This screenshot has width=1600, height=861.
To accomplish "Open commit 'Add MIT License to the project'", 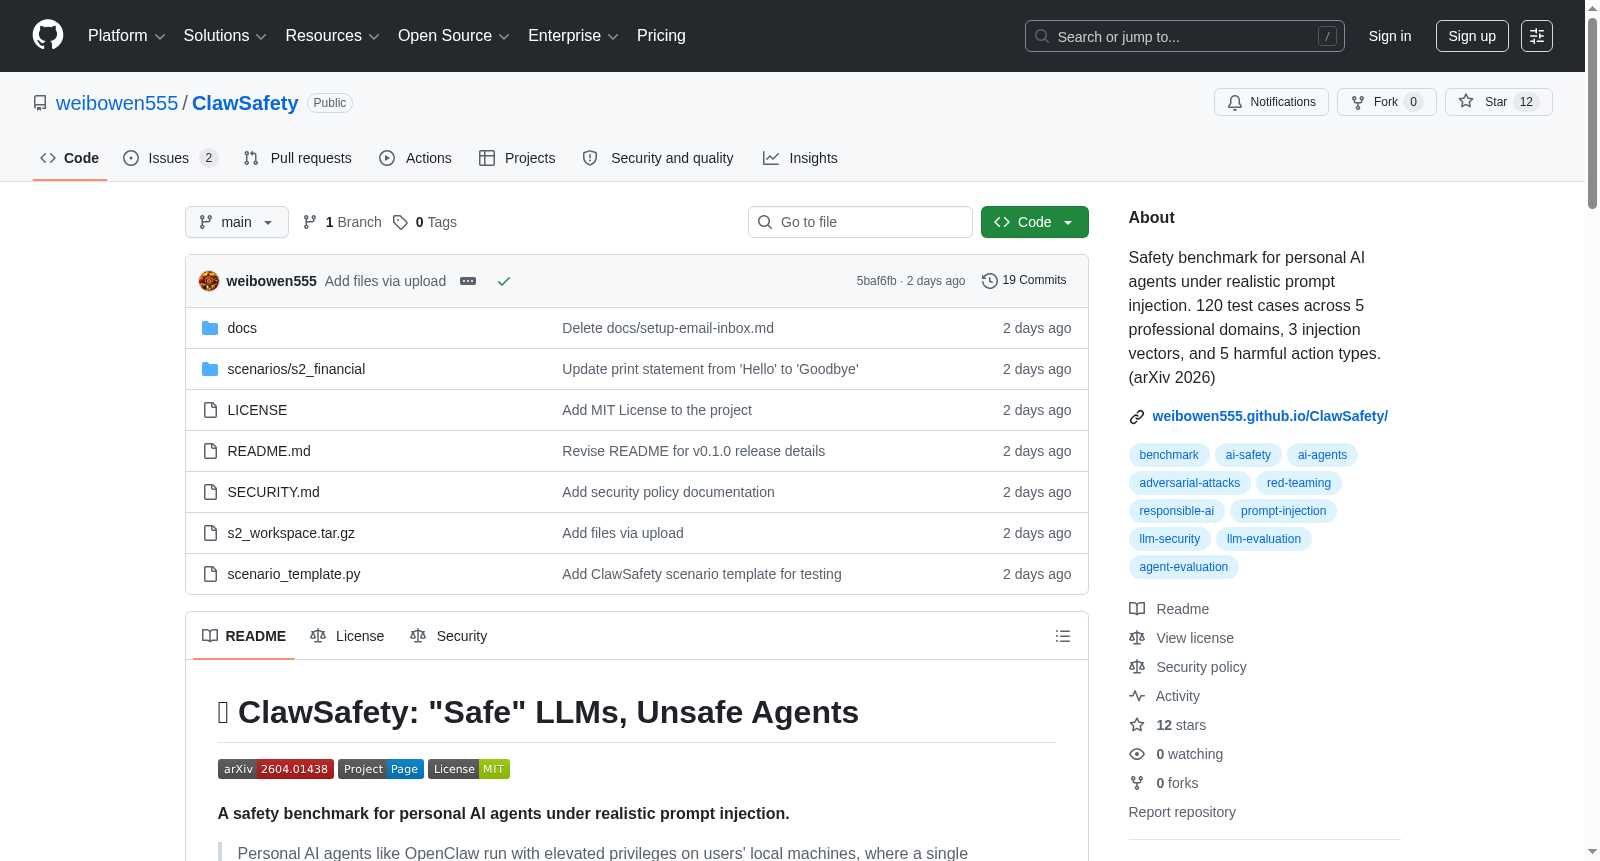I will [x=657, y=410].
